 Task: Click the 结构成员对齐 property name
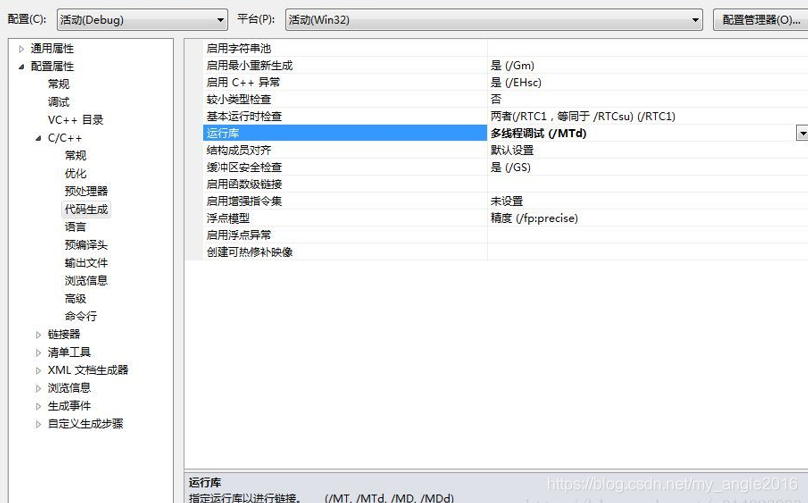(239, 150)
